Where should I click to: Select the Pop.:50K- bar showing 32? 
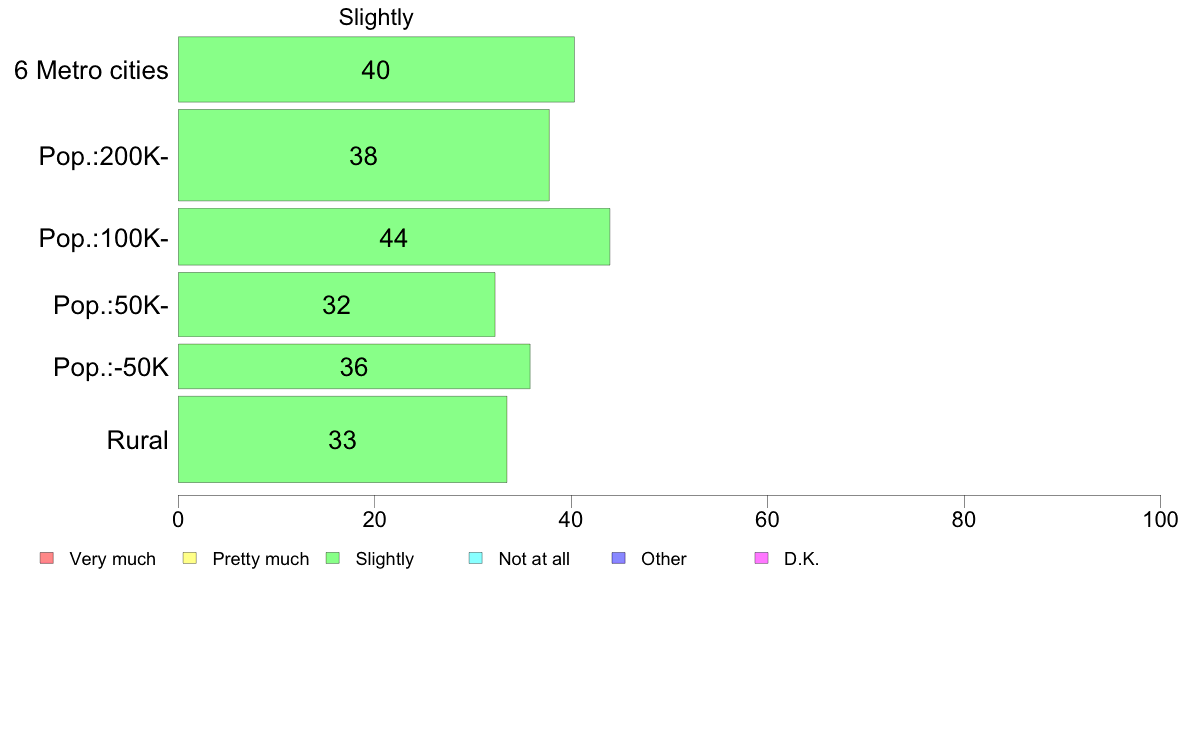[336, 305]
